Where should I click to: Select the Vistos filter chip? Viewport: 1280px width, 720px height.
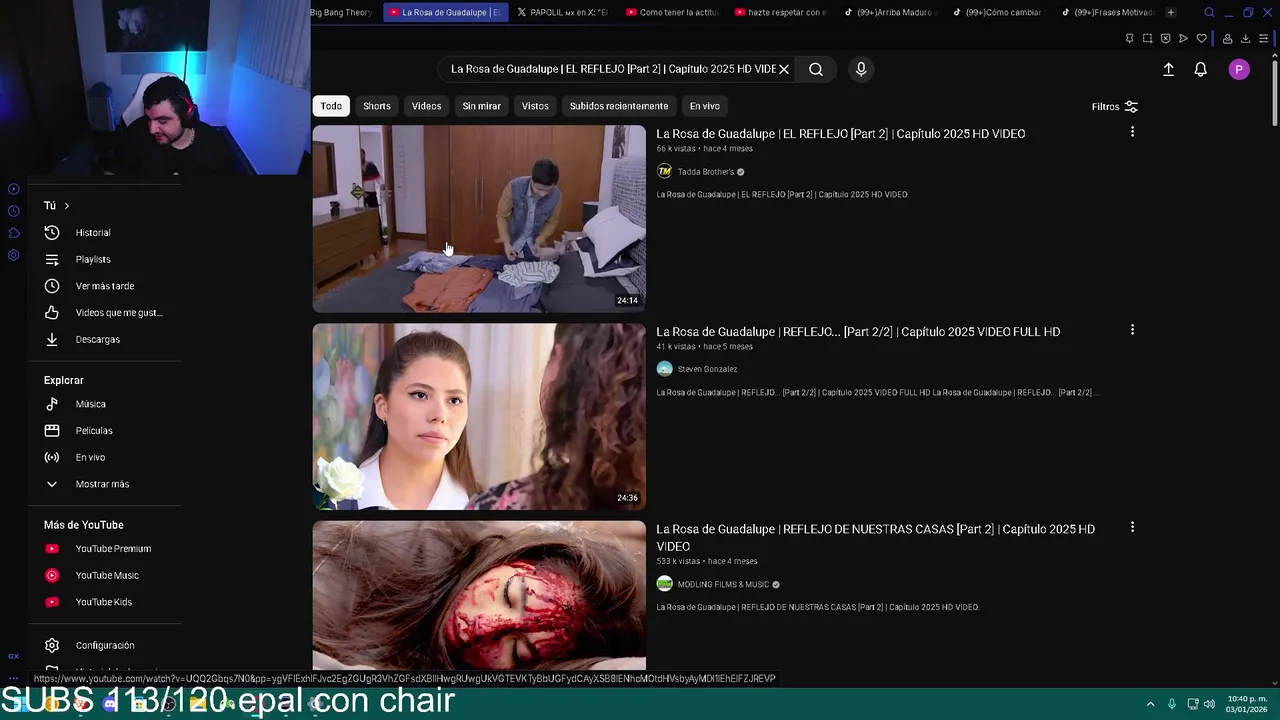[x=535, y=106]
